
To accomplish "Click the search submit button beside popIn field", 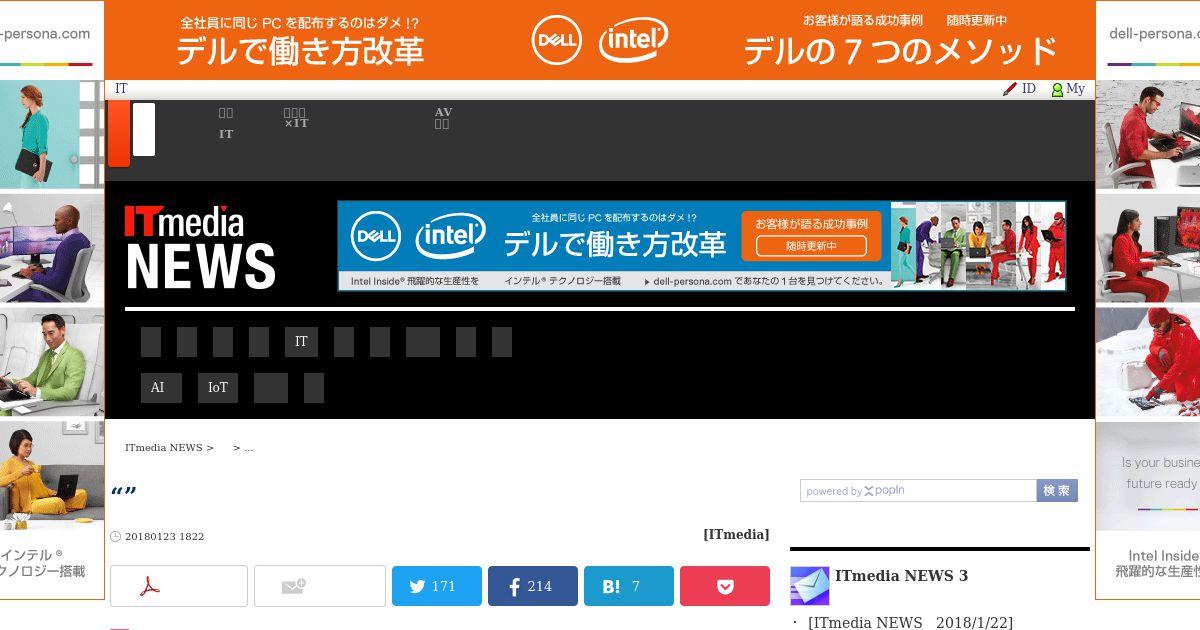I will tap(1057, 491).
